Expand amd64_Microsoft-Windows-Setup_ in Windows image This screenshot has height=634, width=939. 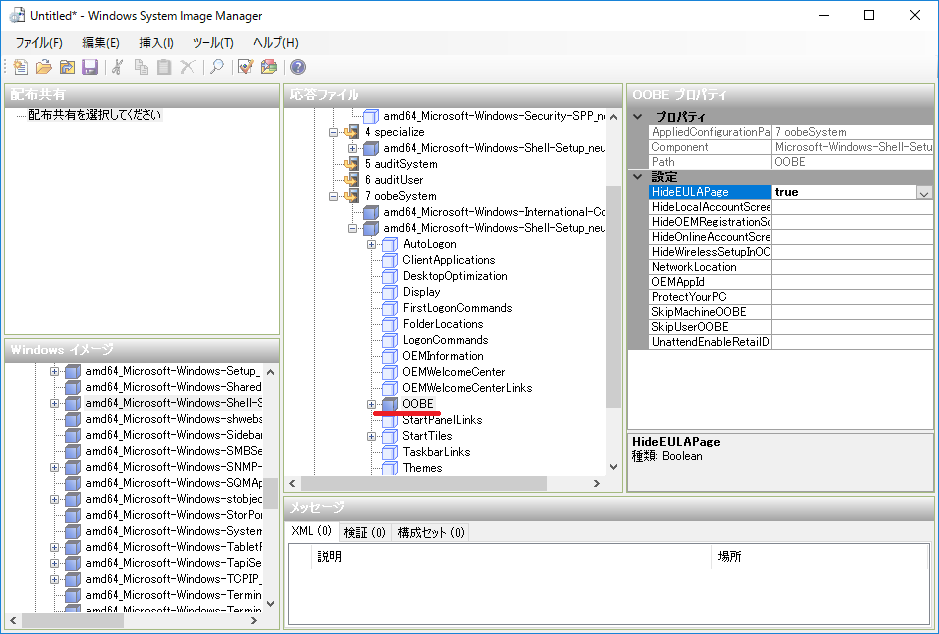54,371
